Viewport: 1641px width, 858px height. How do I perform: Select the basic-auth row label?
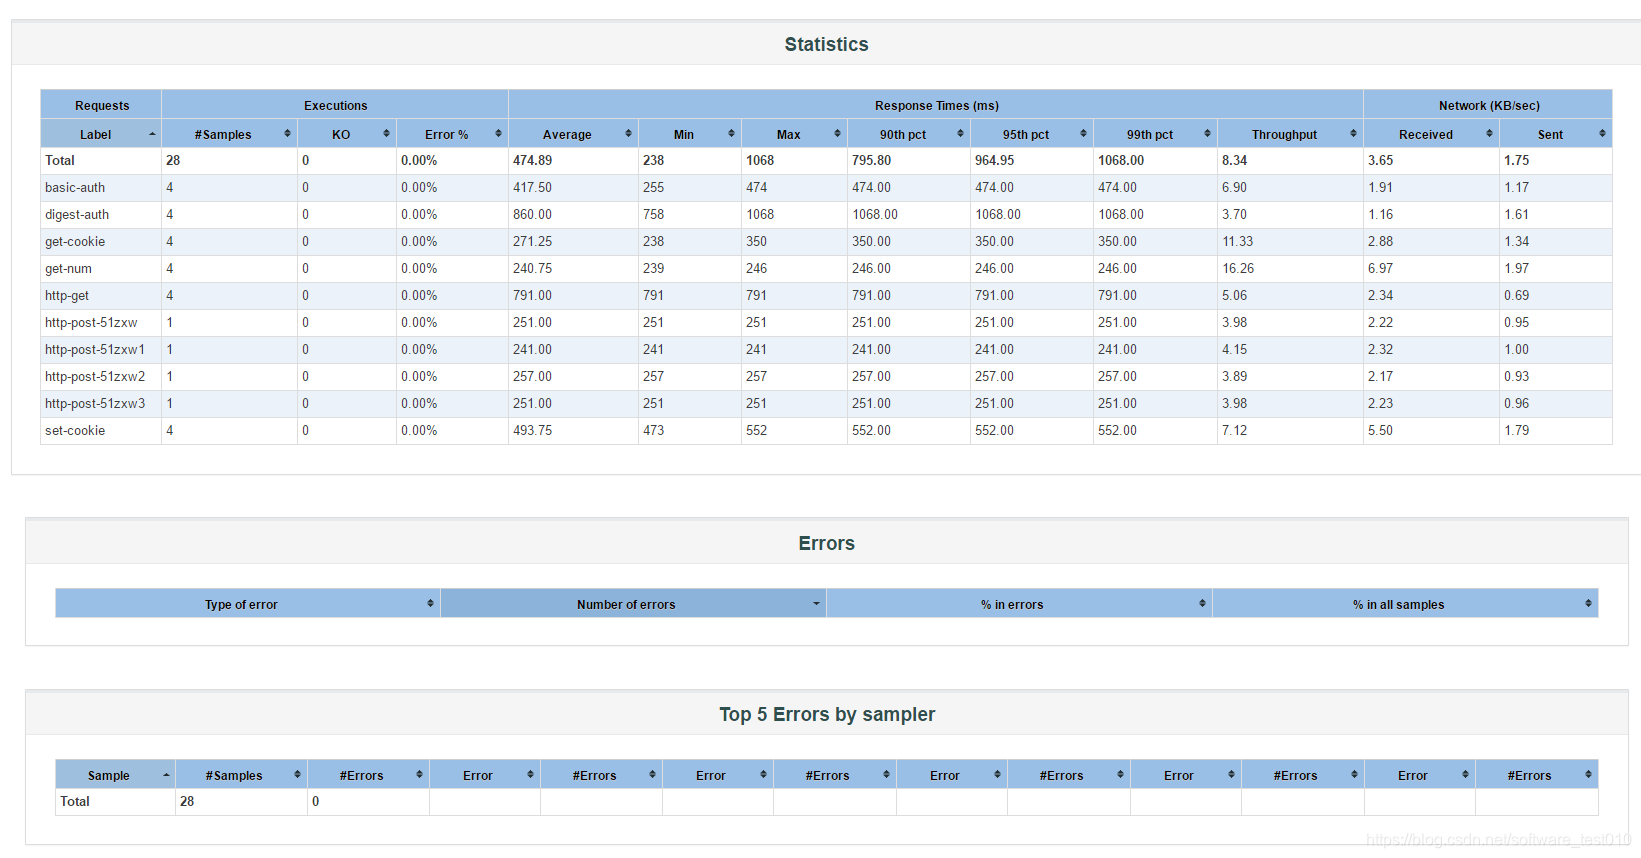[x=75, y=187]
